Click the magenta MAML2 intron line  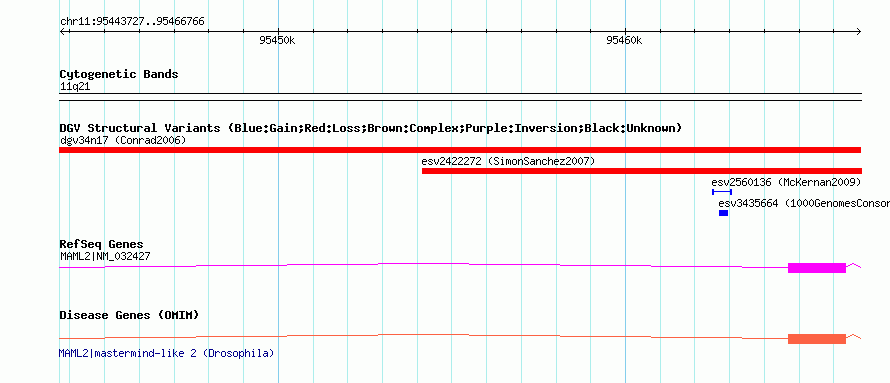click(423, 264)
